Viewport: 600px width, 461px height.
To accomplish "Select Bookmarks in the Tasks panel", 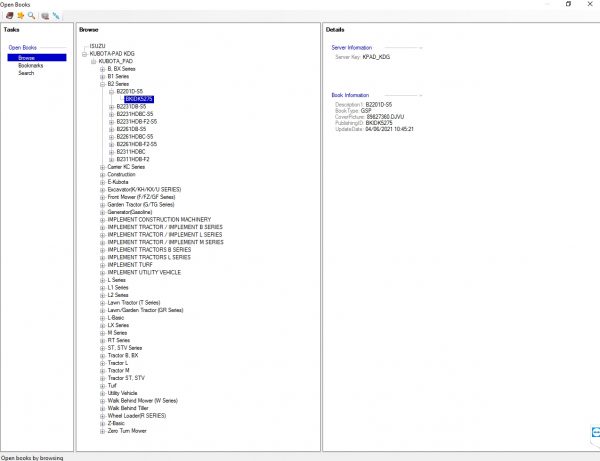I will coord(31,65).
